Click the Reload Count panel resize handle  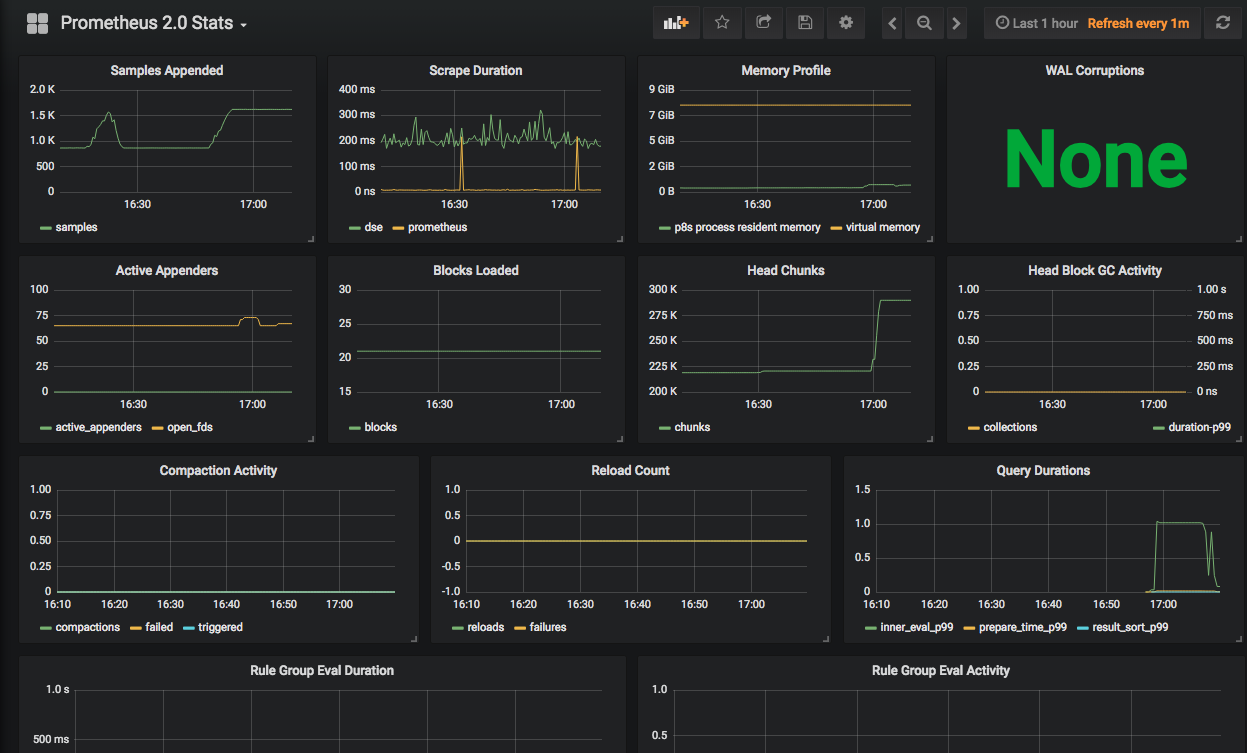825,638
